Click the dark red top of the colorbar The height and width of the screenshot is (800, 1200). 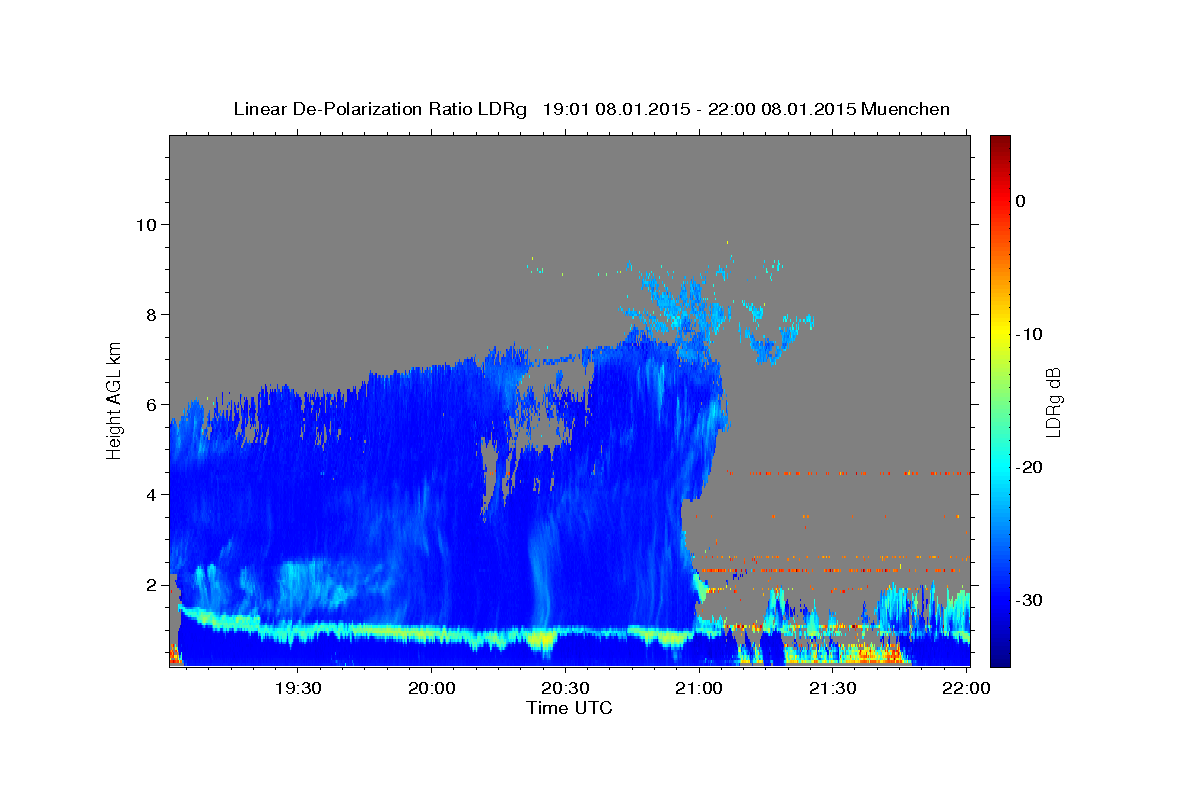(1000, 142)
